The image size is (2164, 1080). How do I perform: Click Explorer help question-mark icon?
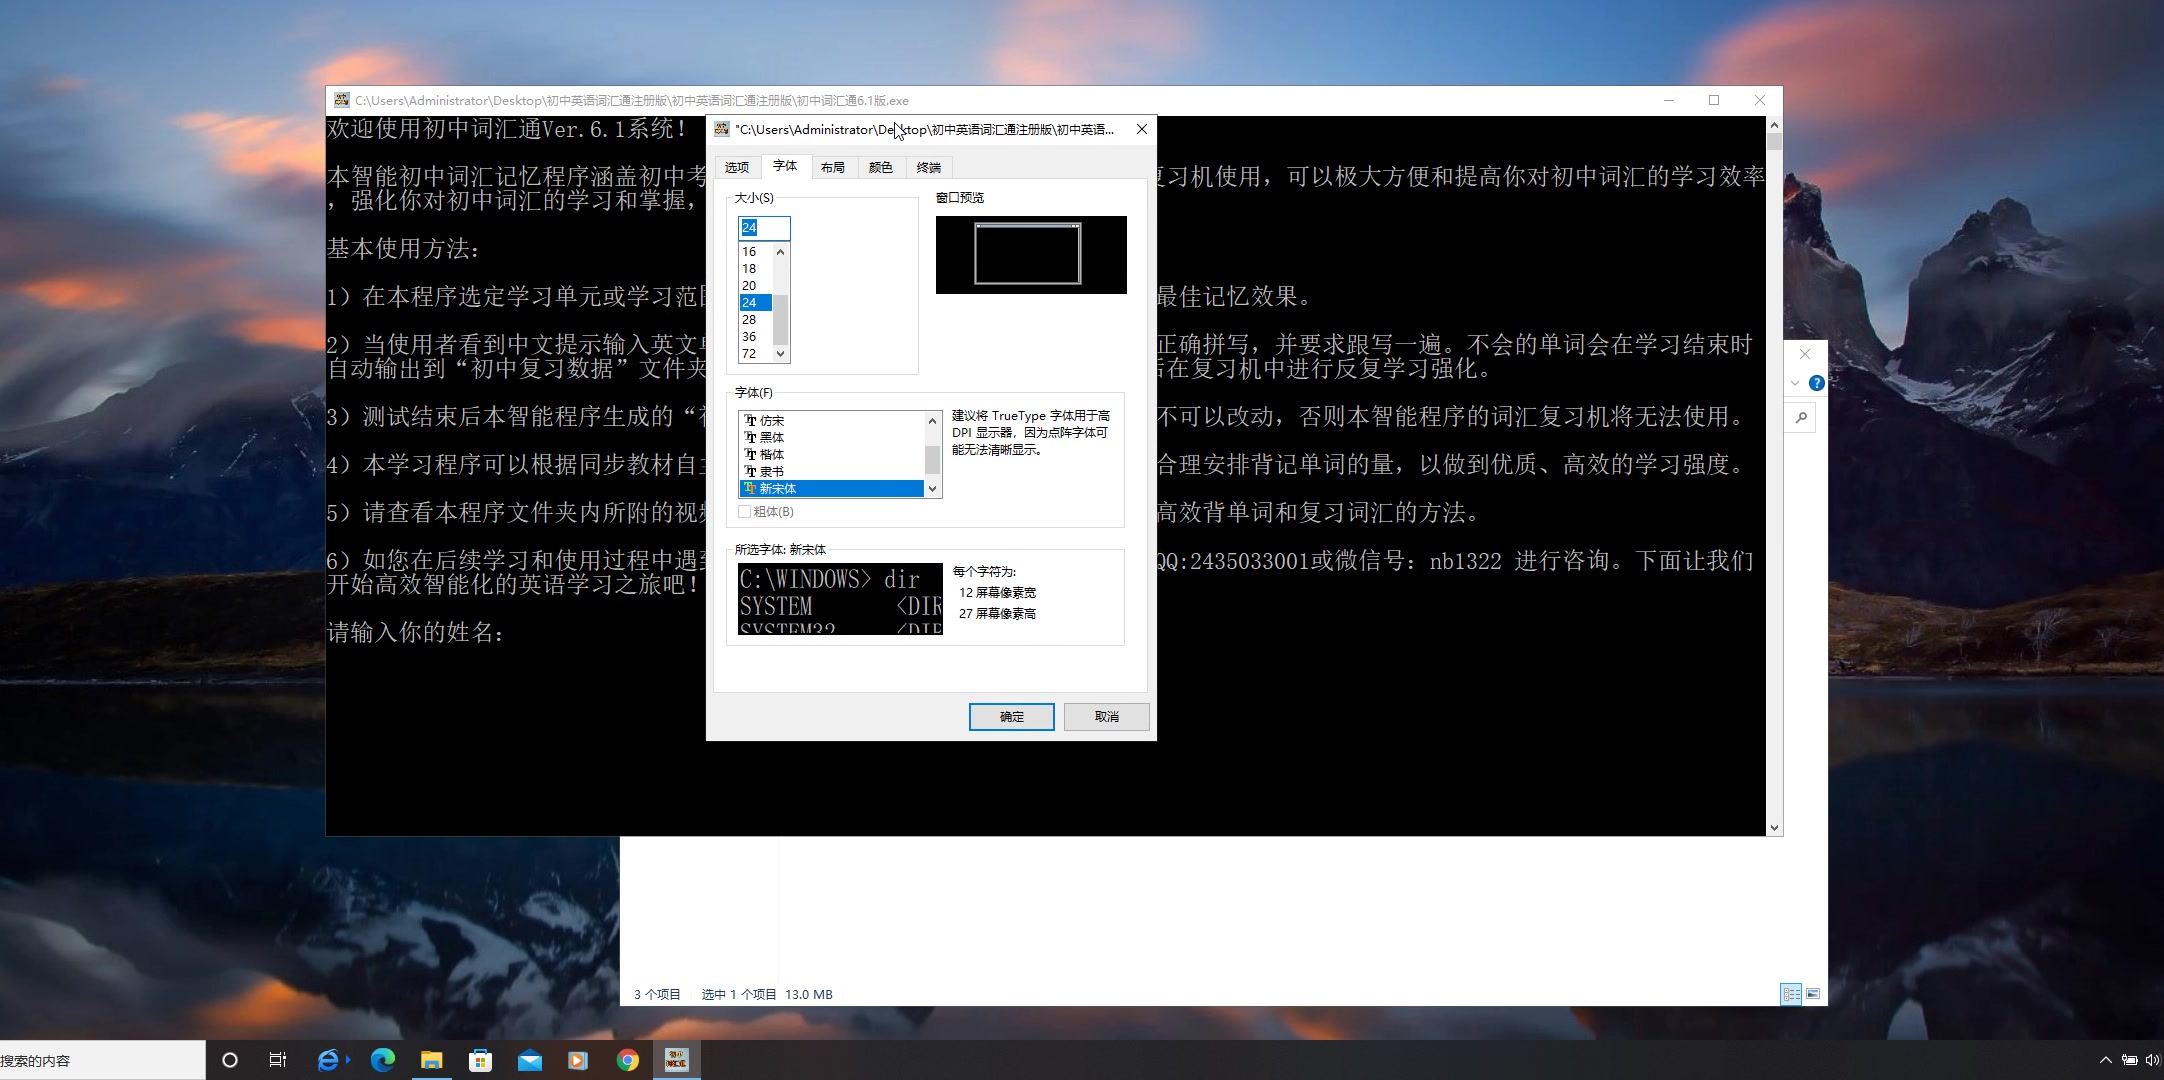coord(1817,383)
